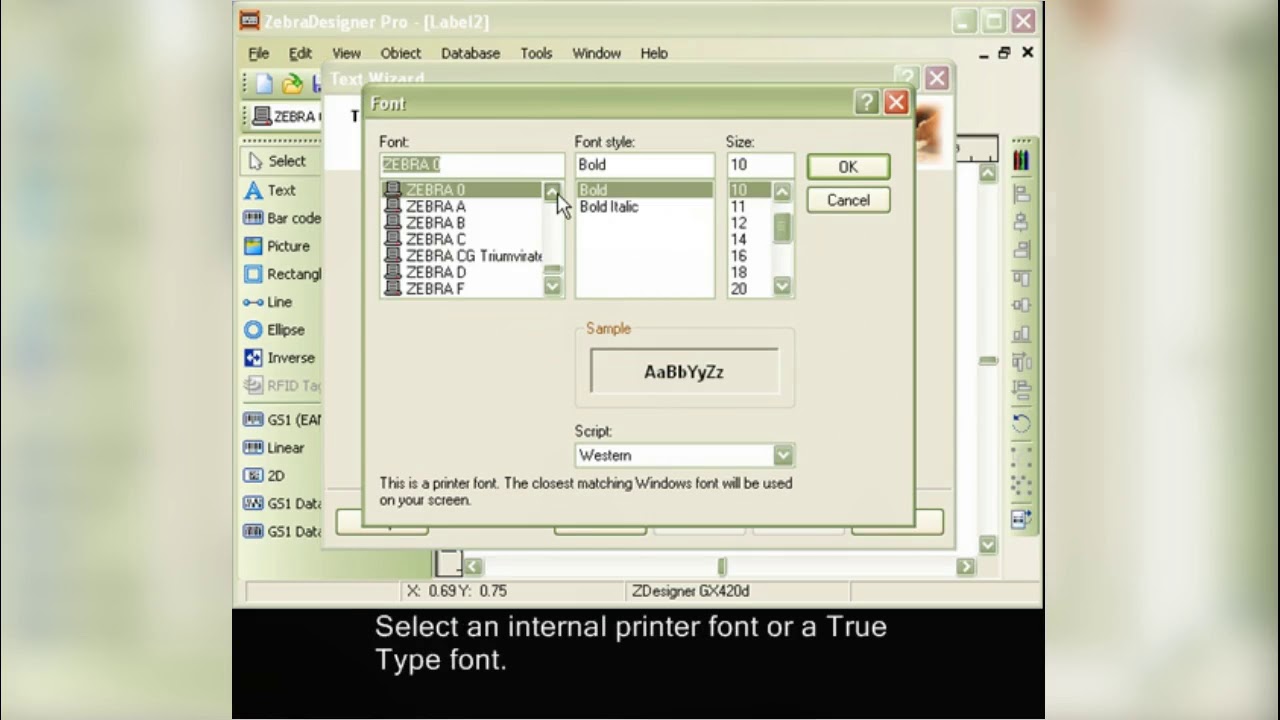Open the Script dropdown showing Western
The image size is (1280, 720).
(x=783, y=456)
